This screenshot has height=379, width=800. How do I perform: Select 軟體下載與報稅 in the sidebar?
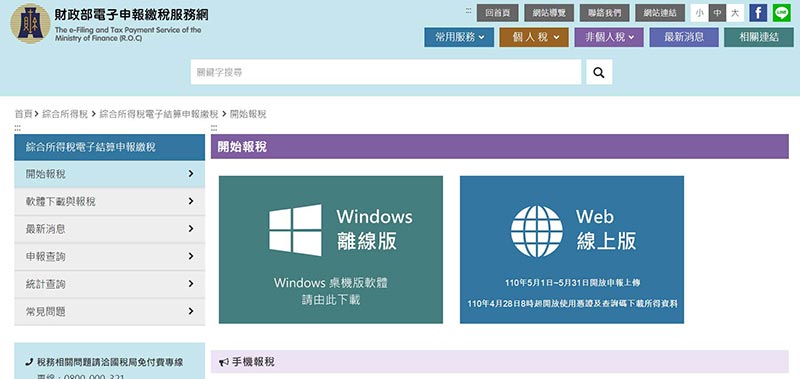[x=109, y=201]
